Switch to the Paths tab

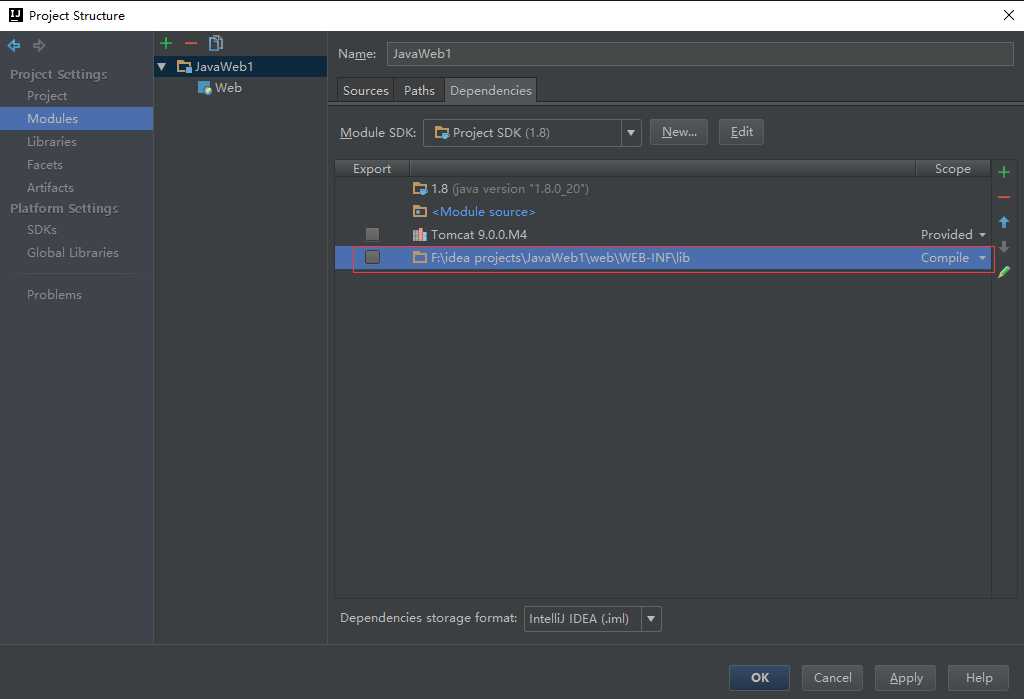tap(419, 90)
